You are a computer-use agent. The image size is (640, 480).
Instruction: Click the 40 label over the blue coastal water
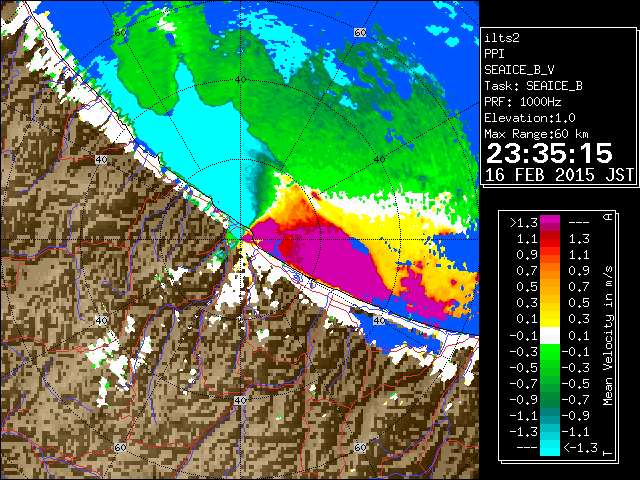[380, 320]
